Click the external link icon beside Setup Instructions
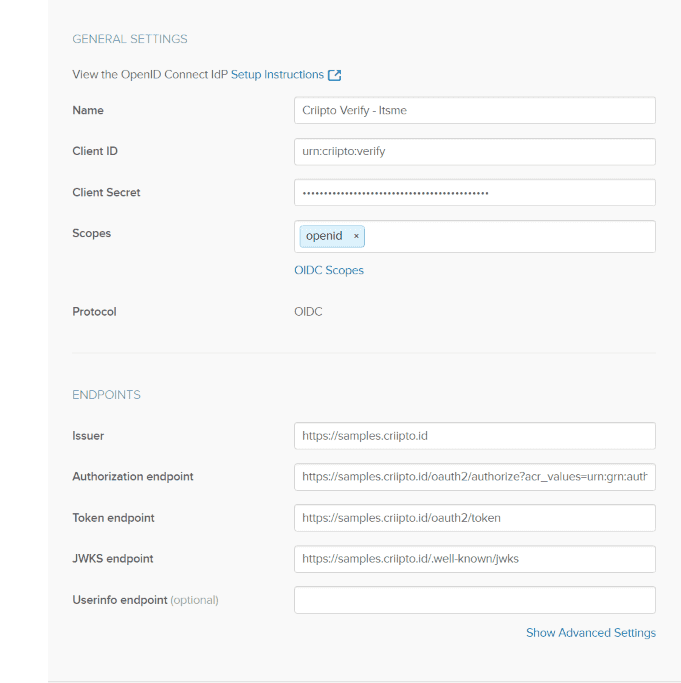This screenshot has width=681, height=683. tap(335, 75)
